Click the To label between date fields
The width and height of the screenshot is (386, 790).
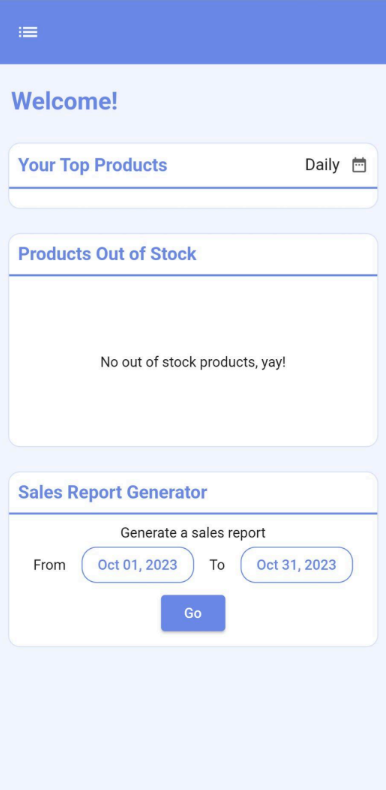[217, 565]
